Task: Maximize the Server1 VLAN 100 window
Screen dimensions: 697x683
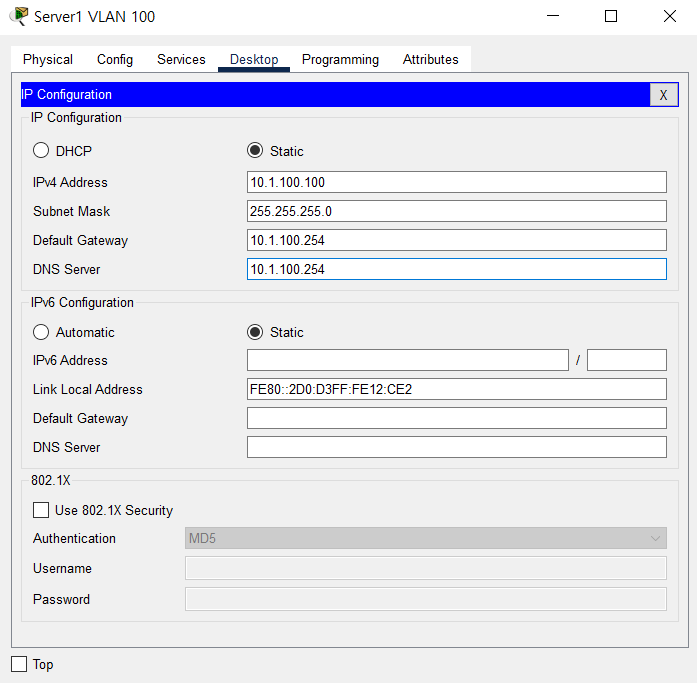Action: [611, 16]
